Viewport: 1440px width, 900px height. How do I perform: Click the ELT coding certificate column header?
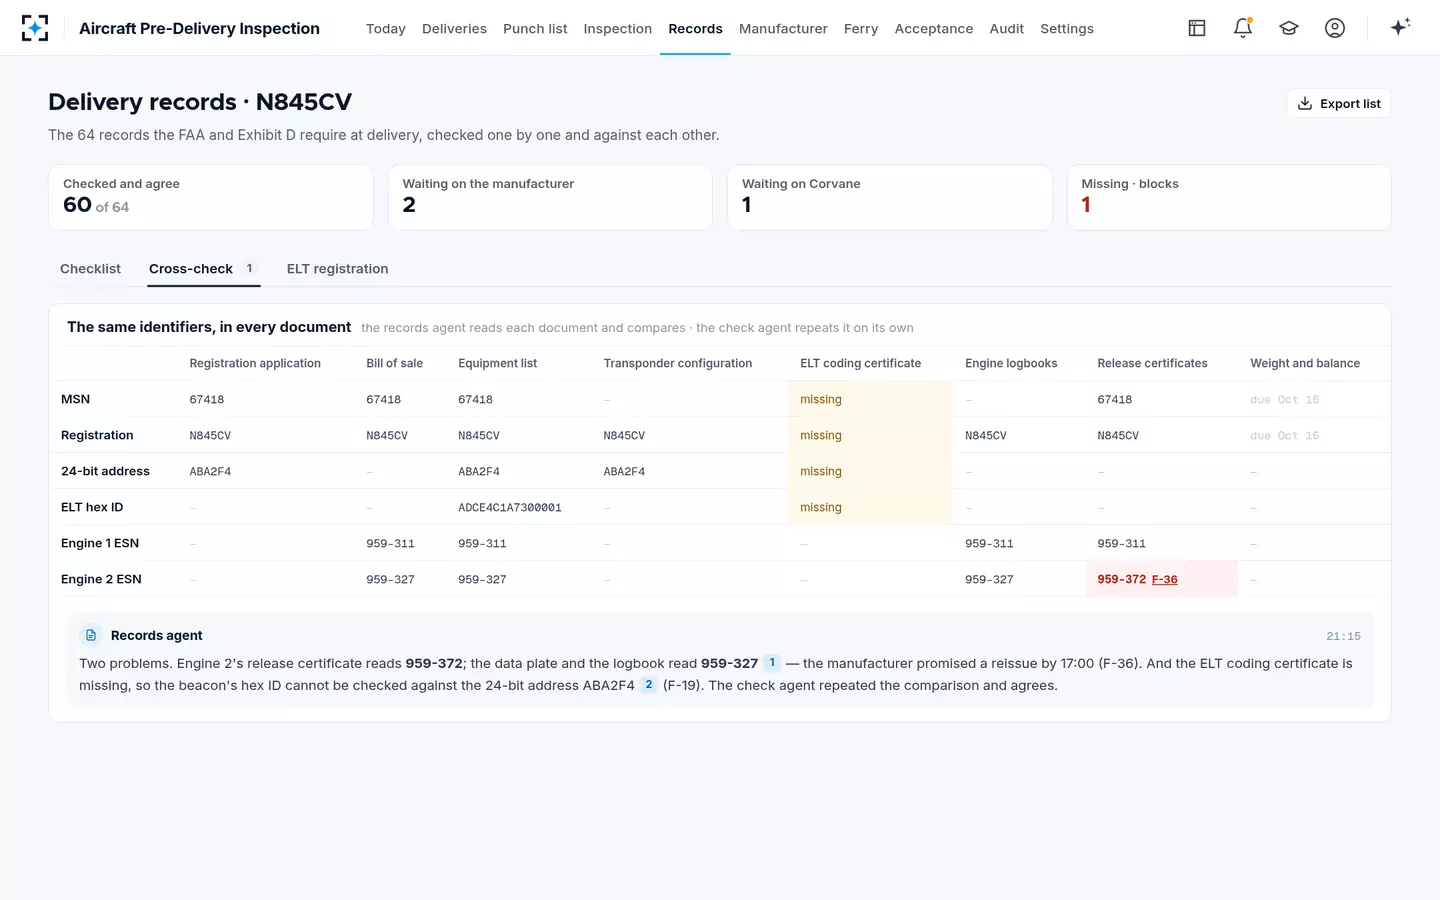point(860,363)
